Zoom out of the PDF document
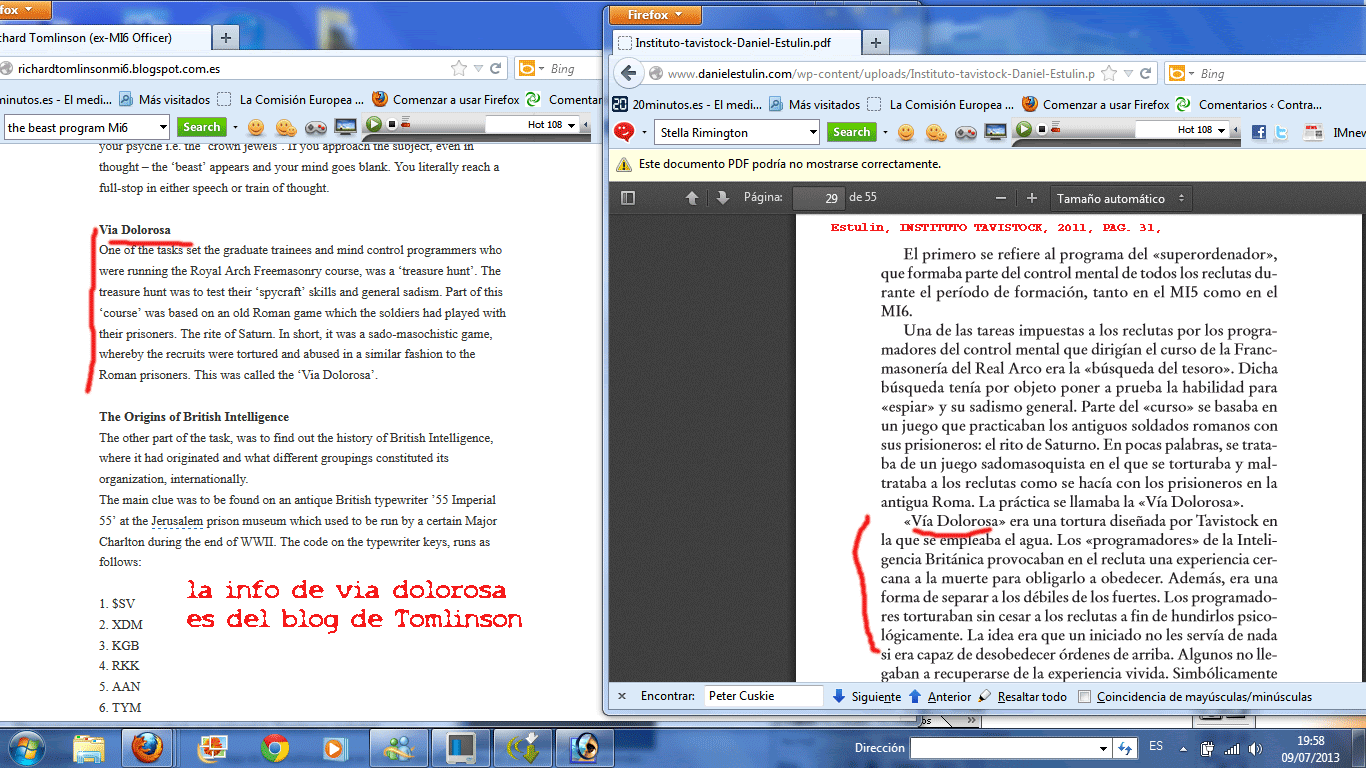The image size is (1366, 768). 1001,198
